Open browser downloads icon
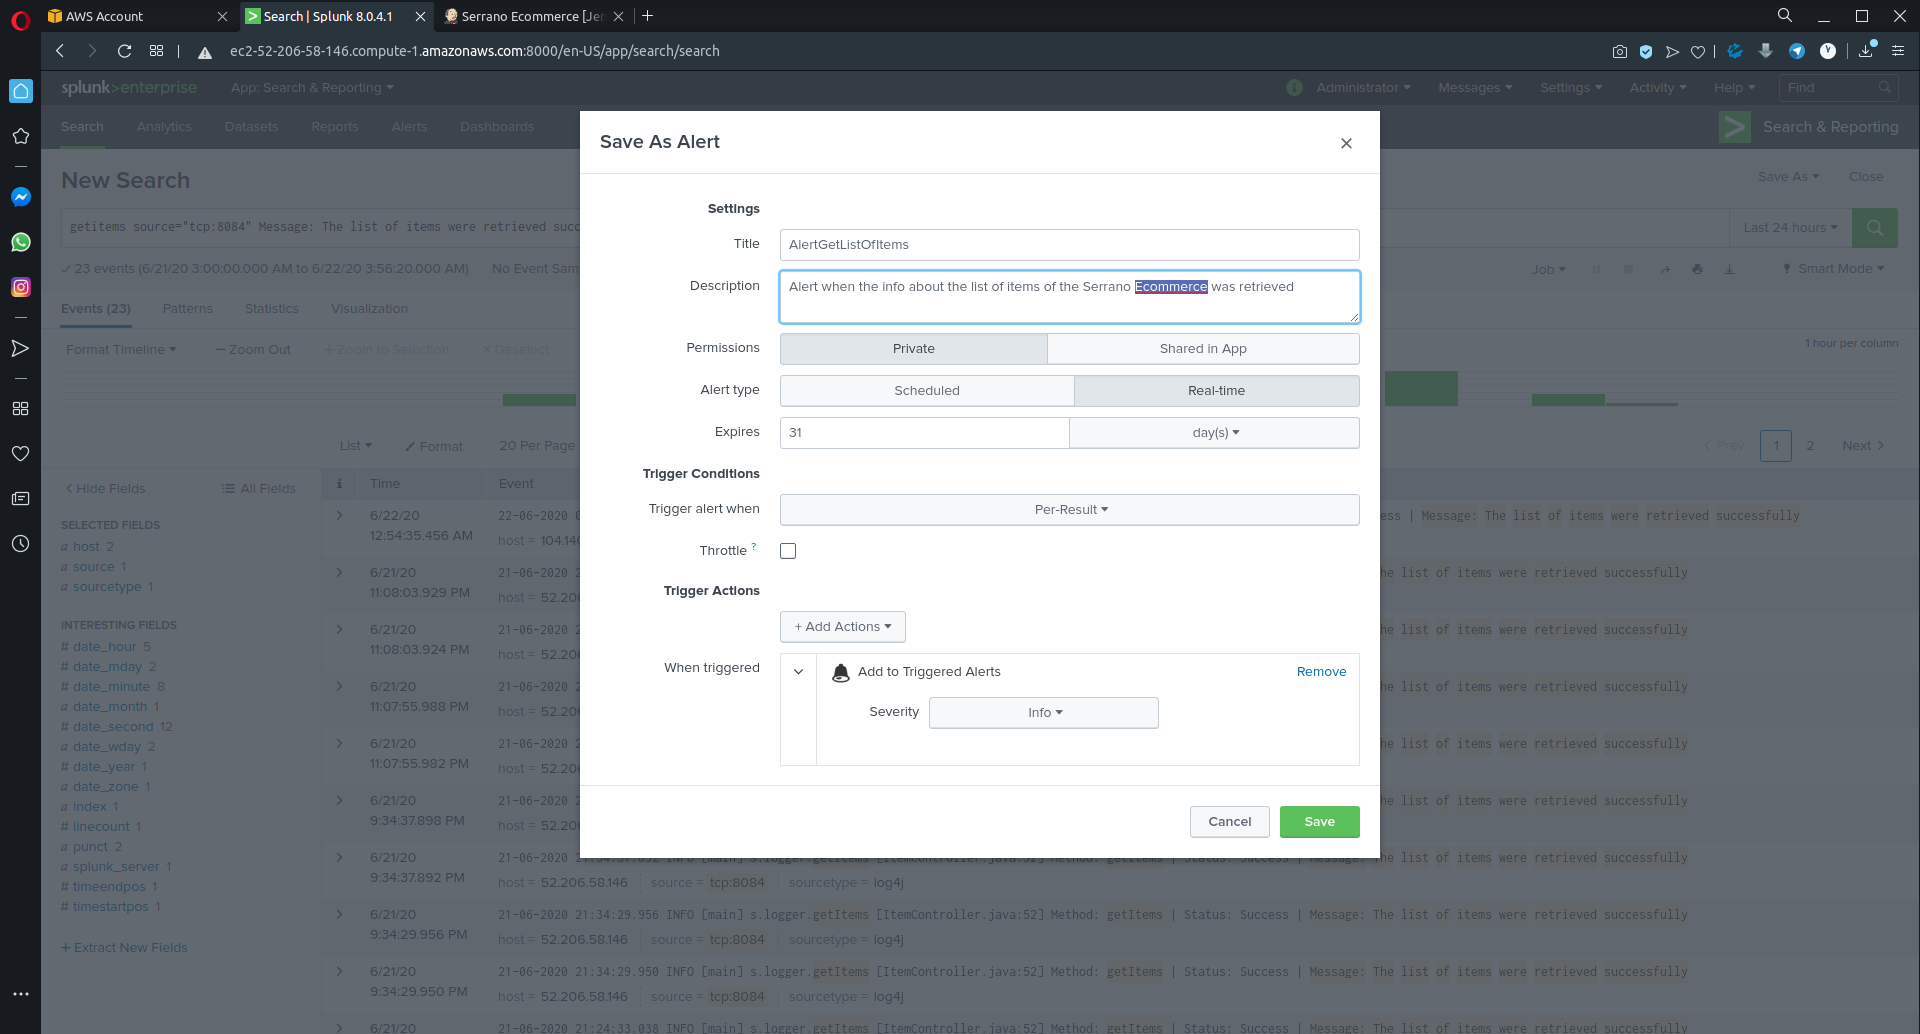Screen dimensions: 1920x1034 [1866, 51]
